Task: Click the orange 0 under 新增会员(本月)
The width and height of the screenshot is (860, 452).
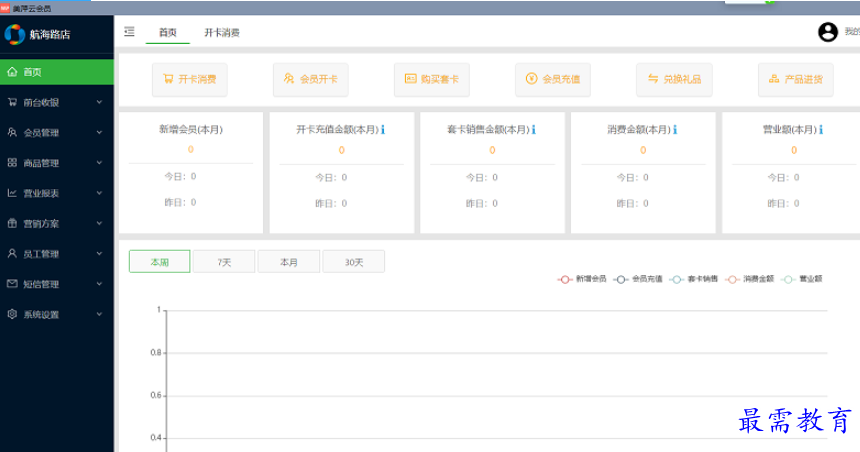Action: [x=191, y=149]
